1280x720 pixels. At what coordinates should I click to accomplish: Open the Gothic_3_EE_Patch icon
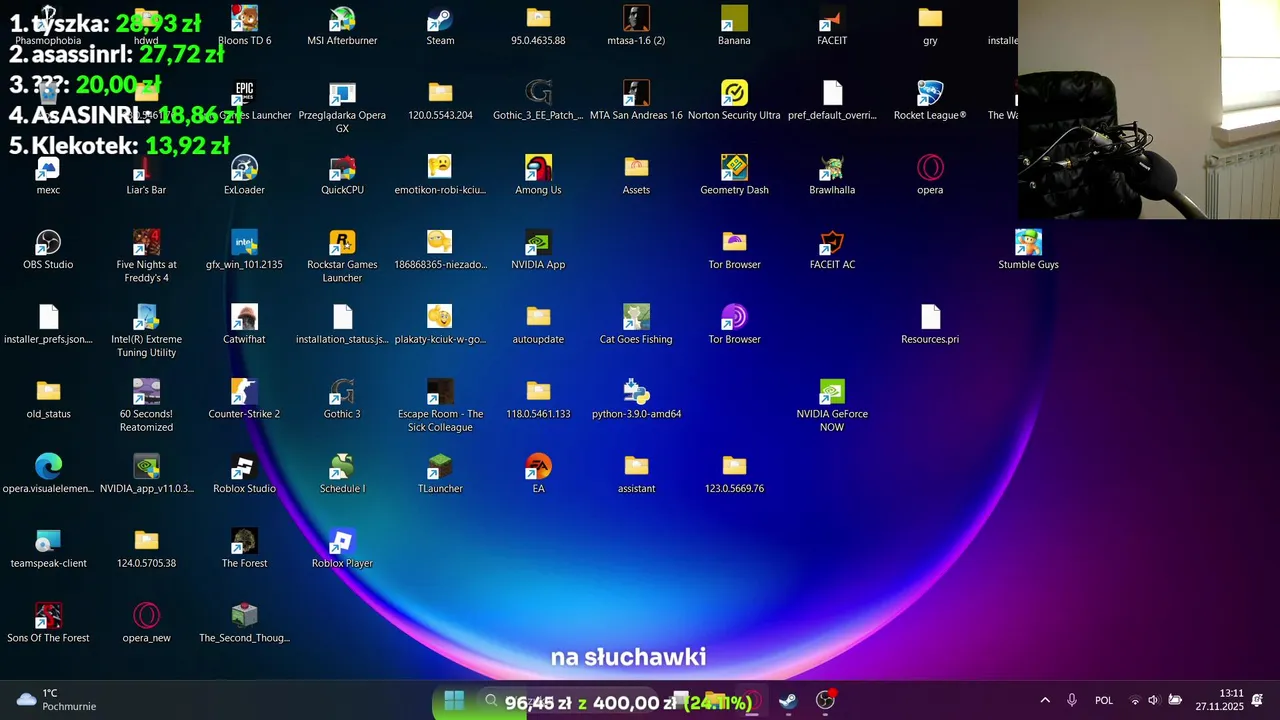point(538,101)
